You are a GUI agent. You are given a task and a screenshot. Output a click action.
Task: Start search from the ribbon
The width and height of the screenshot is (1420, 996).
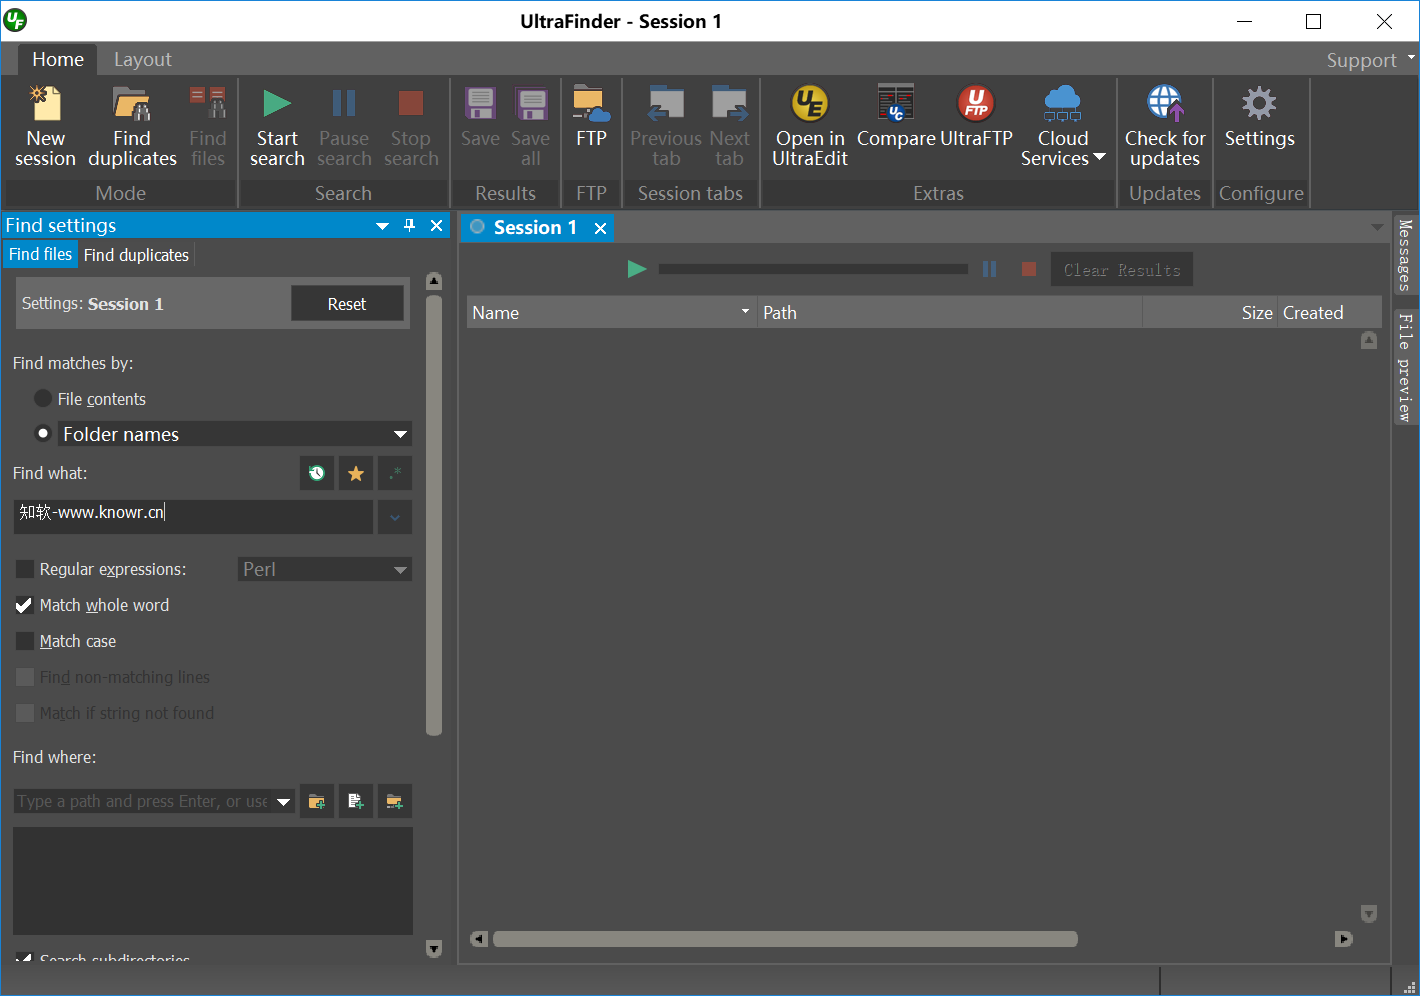coord(277,128)
